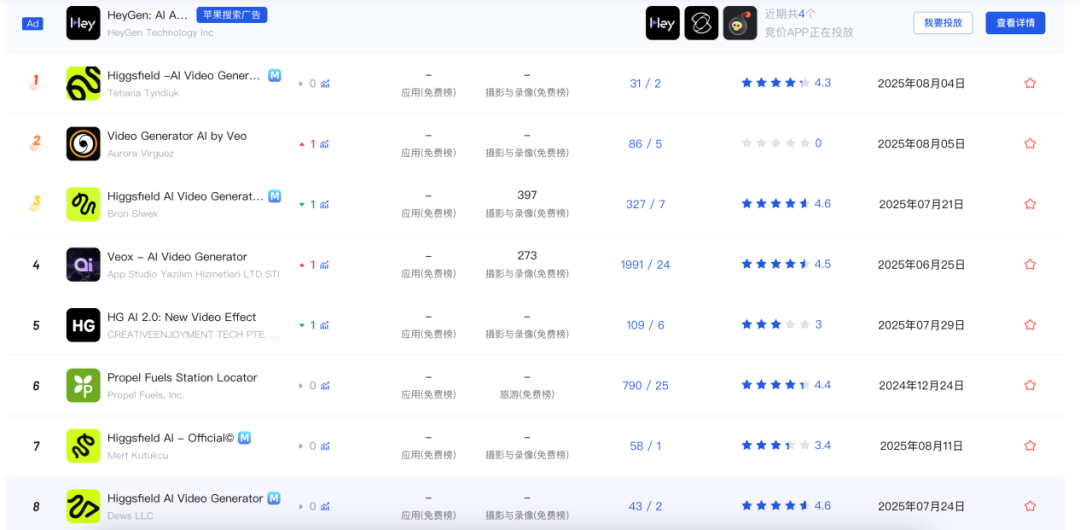Open Higgsfield AI – Official© title

click(171, 438)
